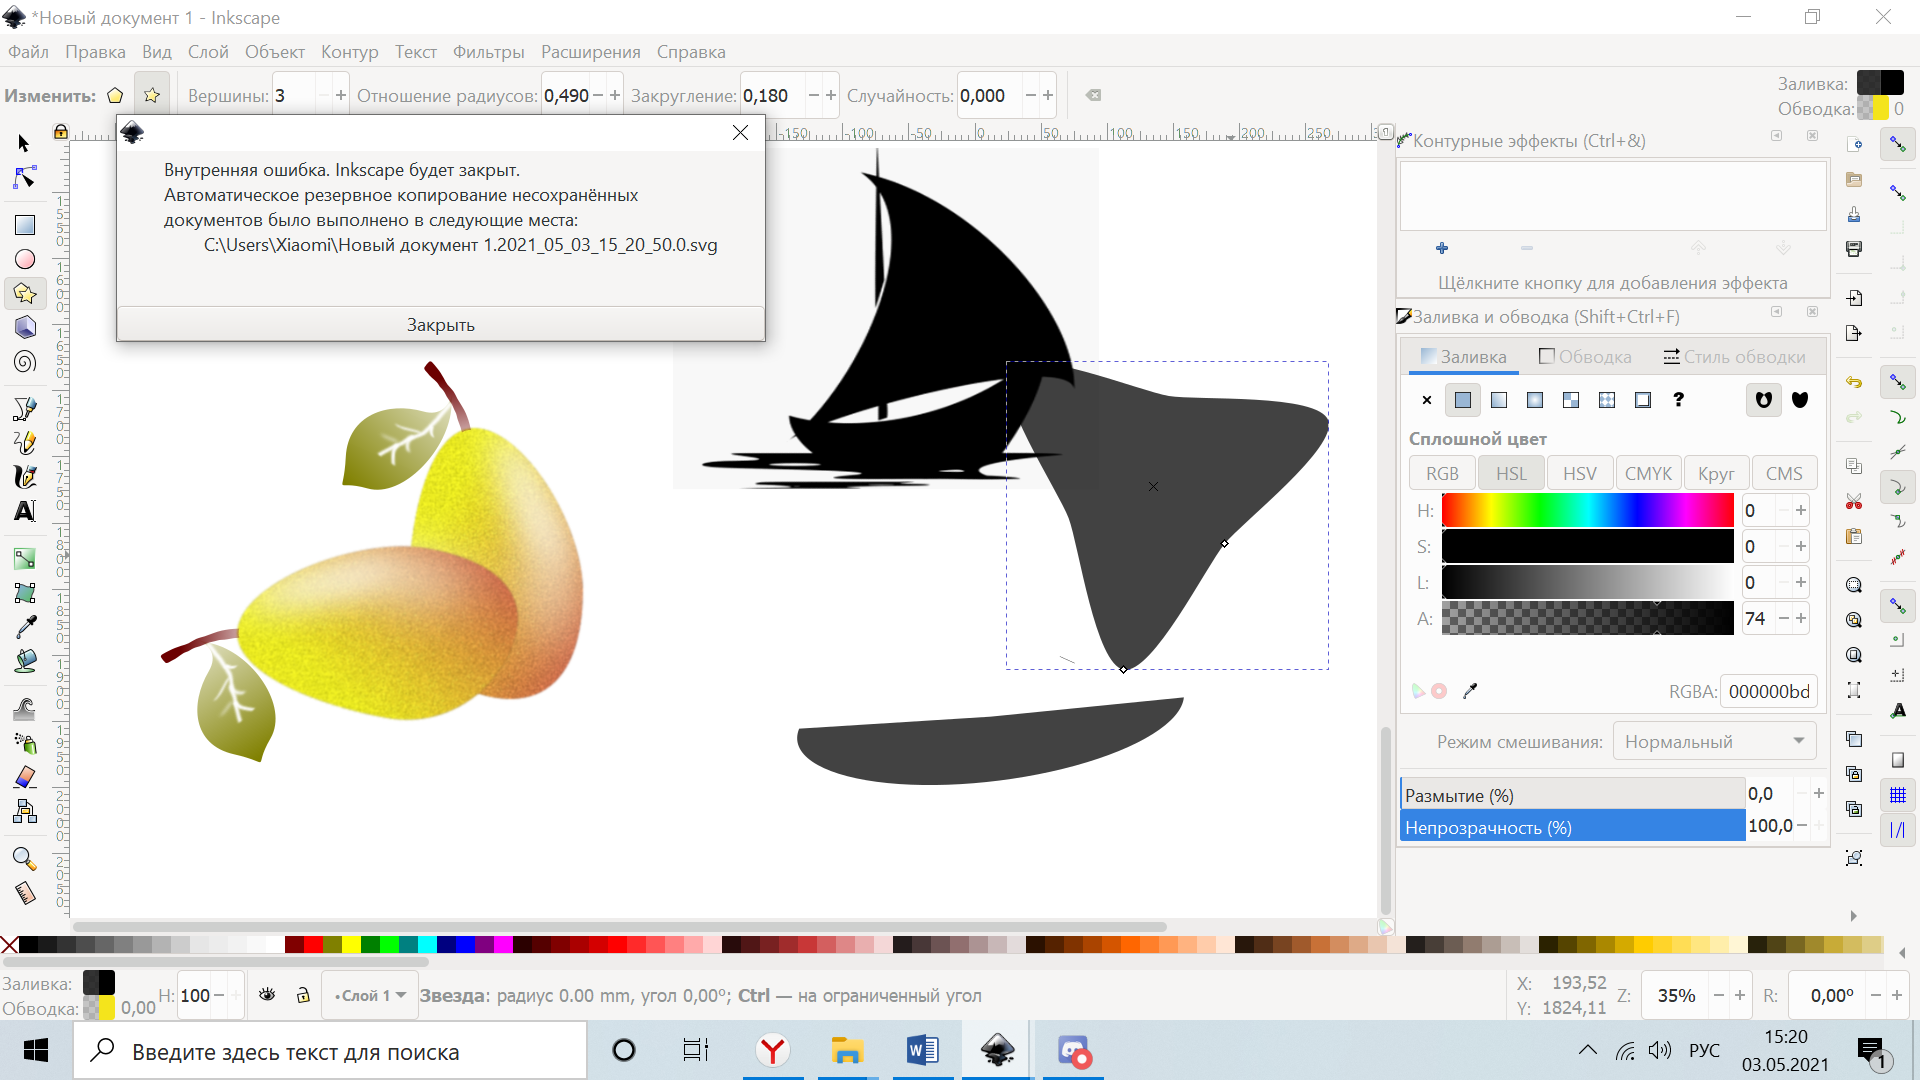Toggle current layer visibility eye

(x=267, y=995)
